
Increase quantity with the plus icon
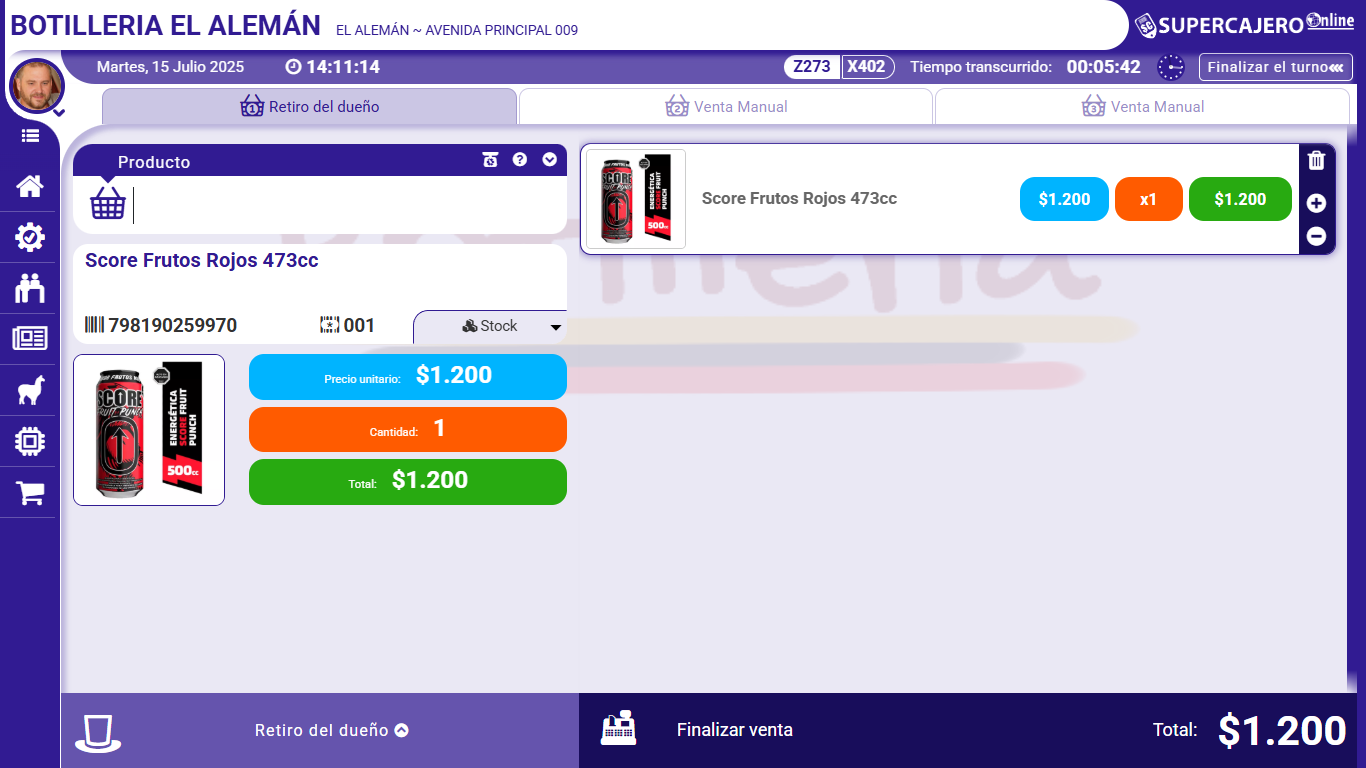(x=1316, y=203)
